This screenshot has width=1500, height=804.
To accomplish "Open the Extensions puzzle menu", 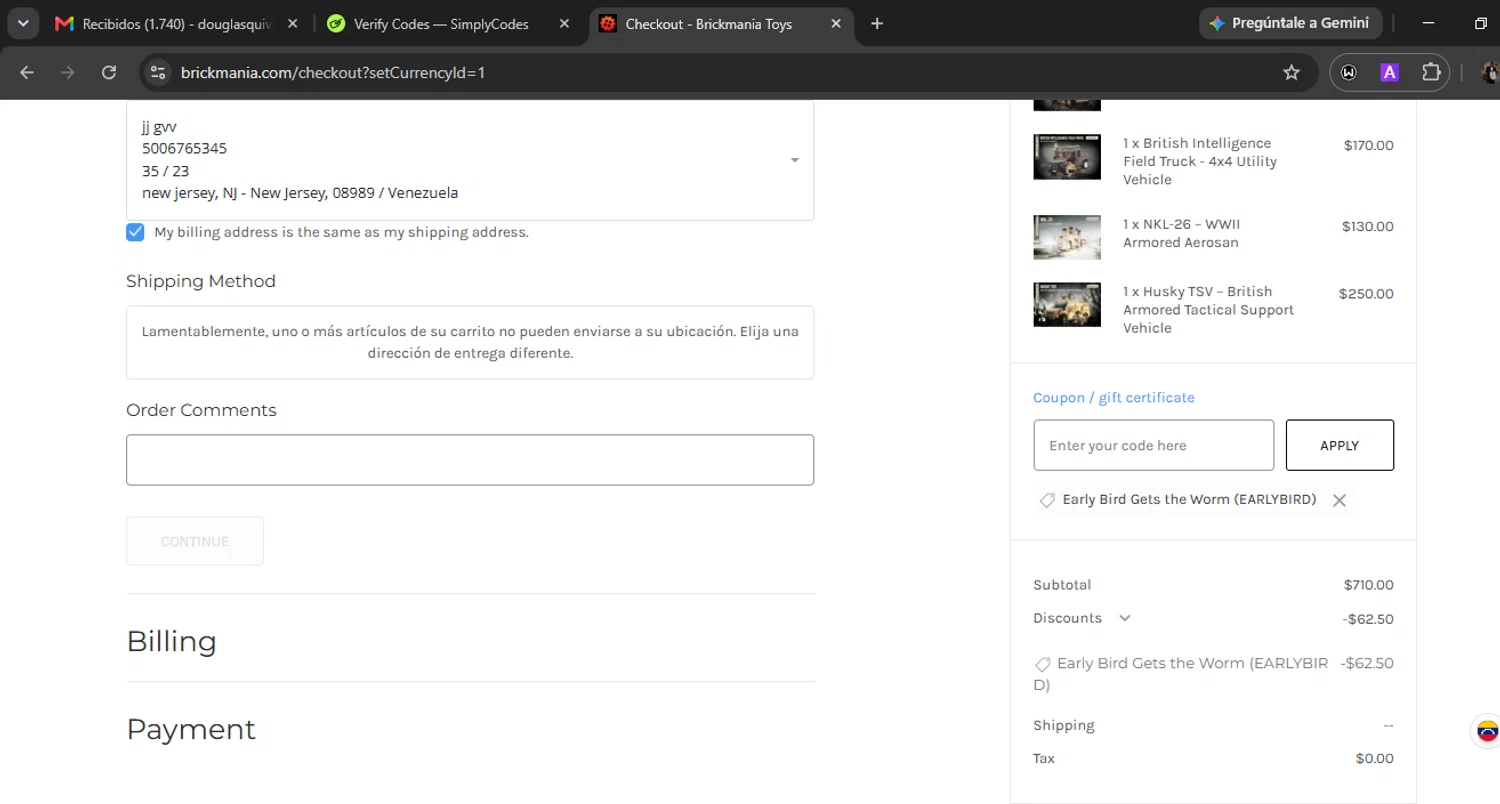I will pyautogui.click(x=1431, y=72).
